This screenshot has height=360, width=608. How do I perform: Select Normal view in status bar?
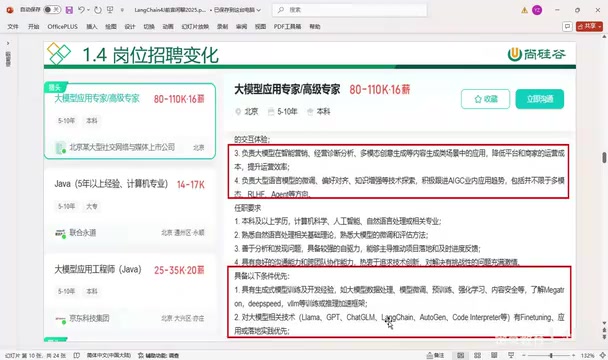click(460, 355)
